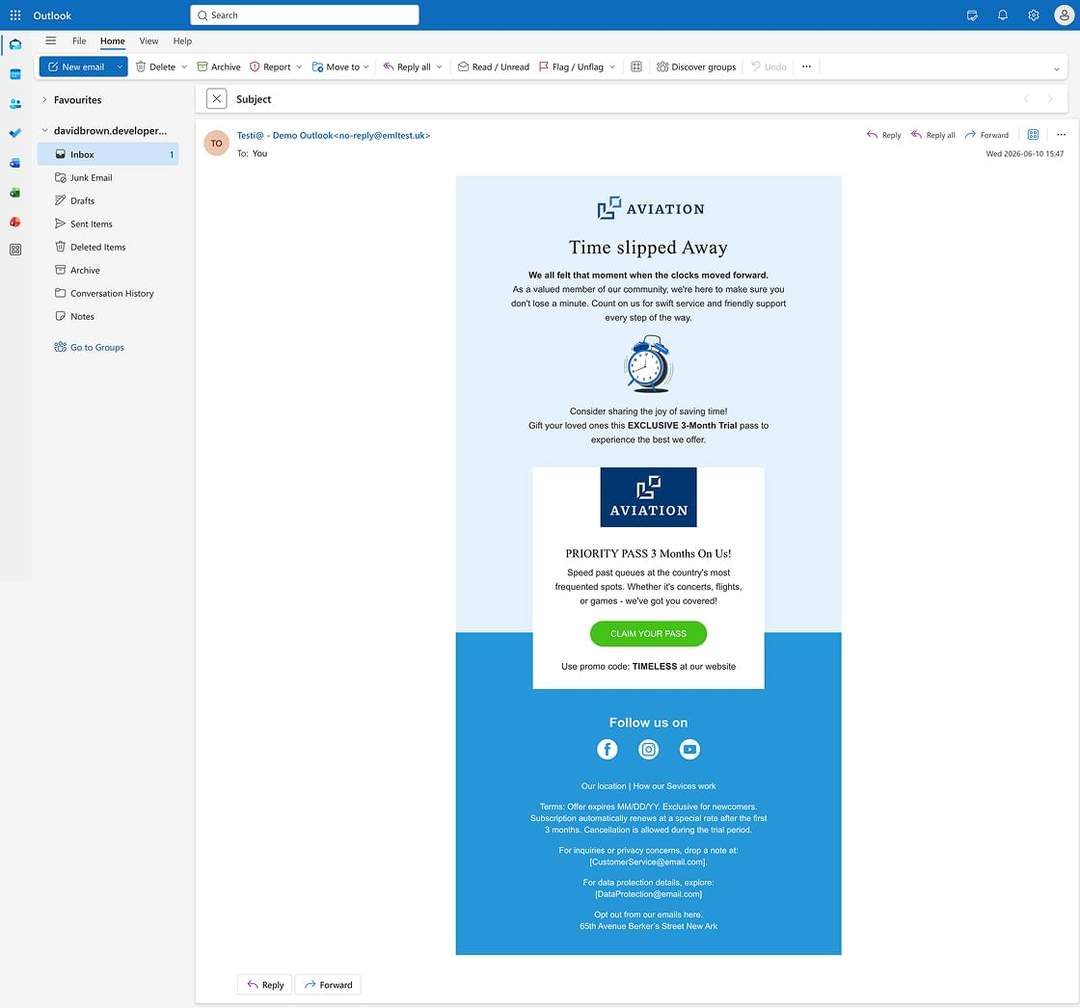This screenshot has width=1080, height=1008.
Task: Open the File menu
Action: click(79, 41)
